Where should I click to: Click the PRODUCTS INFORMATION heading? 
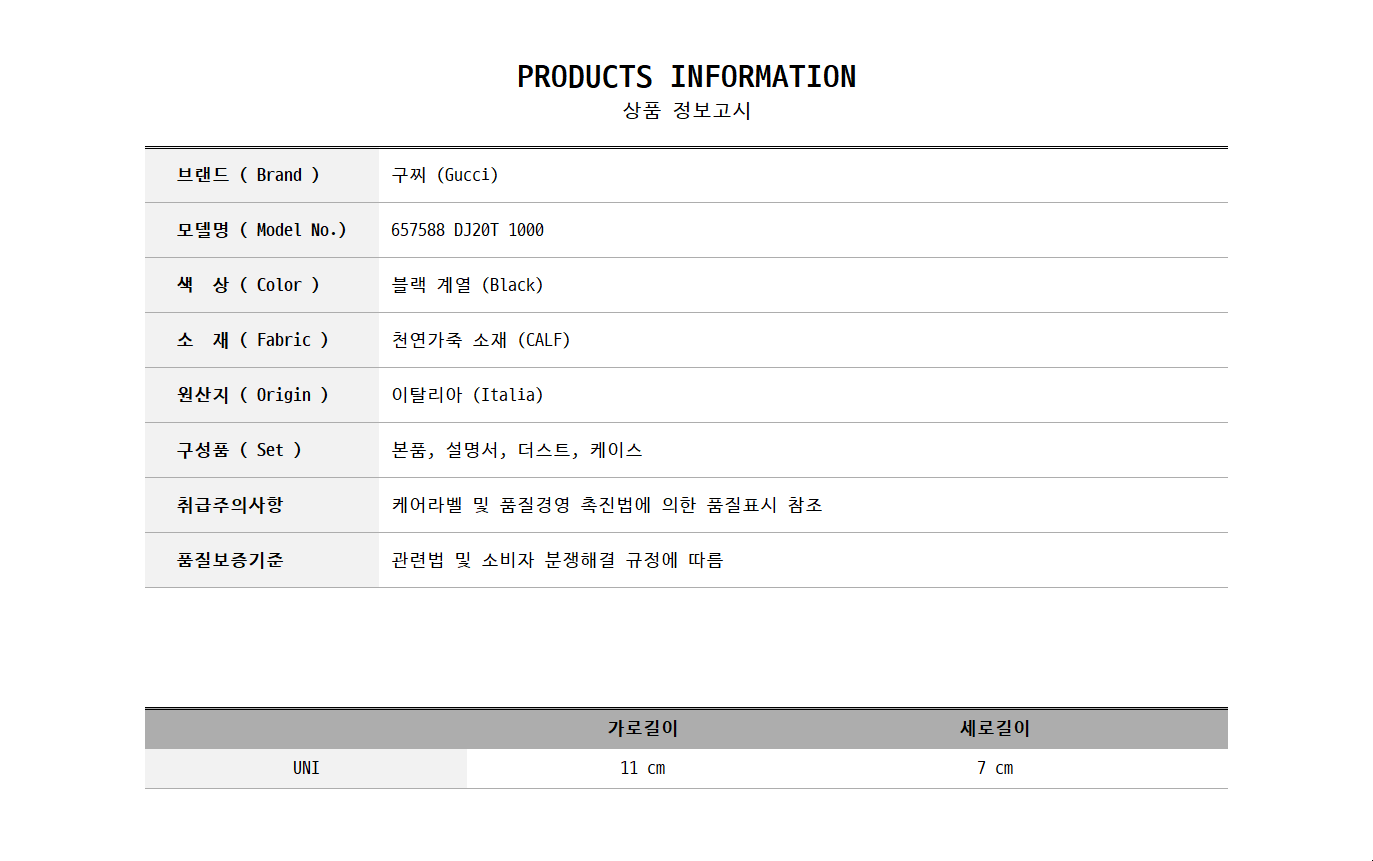click(686, 77)
